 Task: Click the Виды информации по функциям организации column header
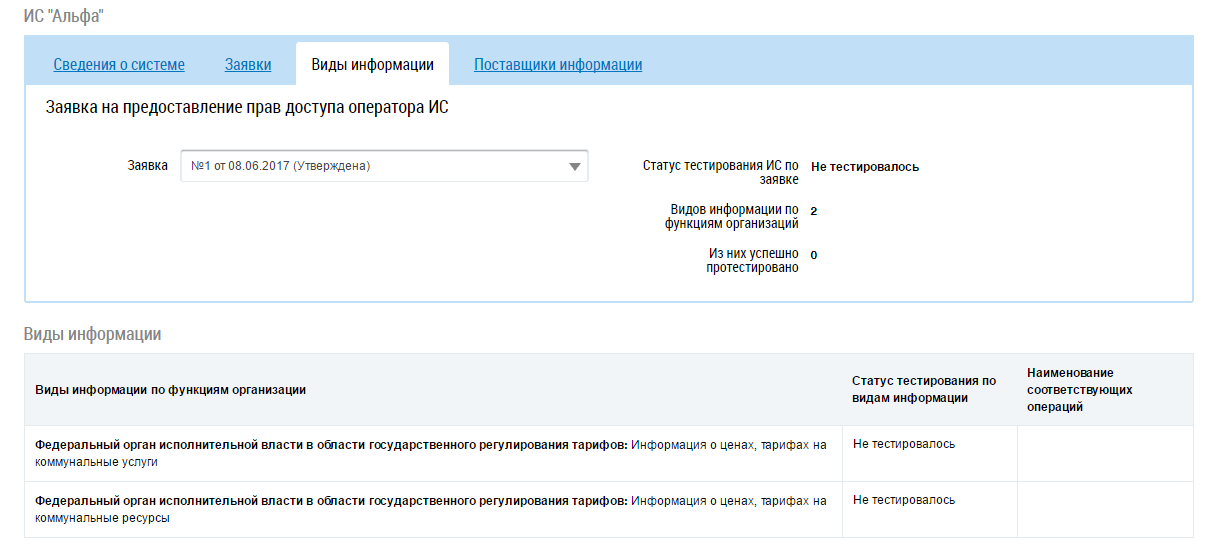171,390
